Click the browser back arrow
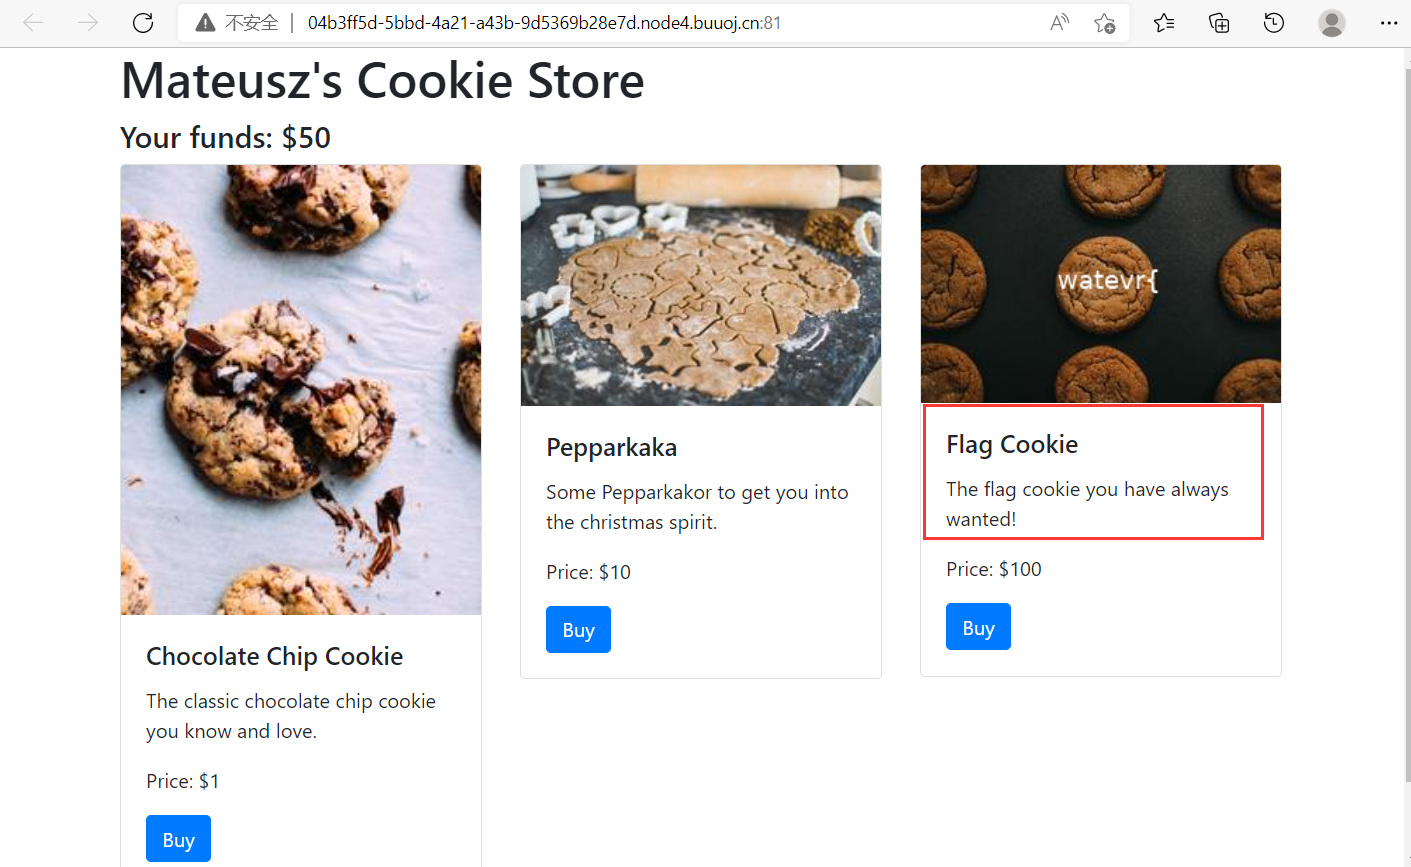 pyautogui.click(x=33, y=23)
